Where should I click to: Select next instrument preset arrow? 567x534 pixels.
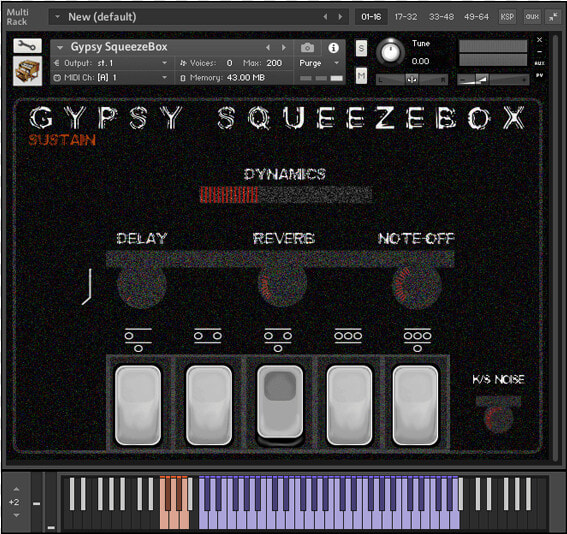284,48
